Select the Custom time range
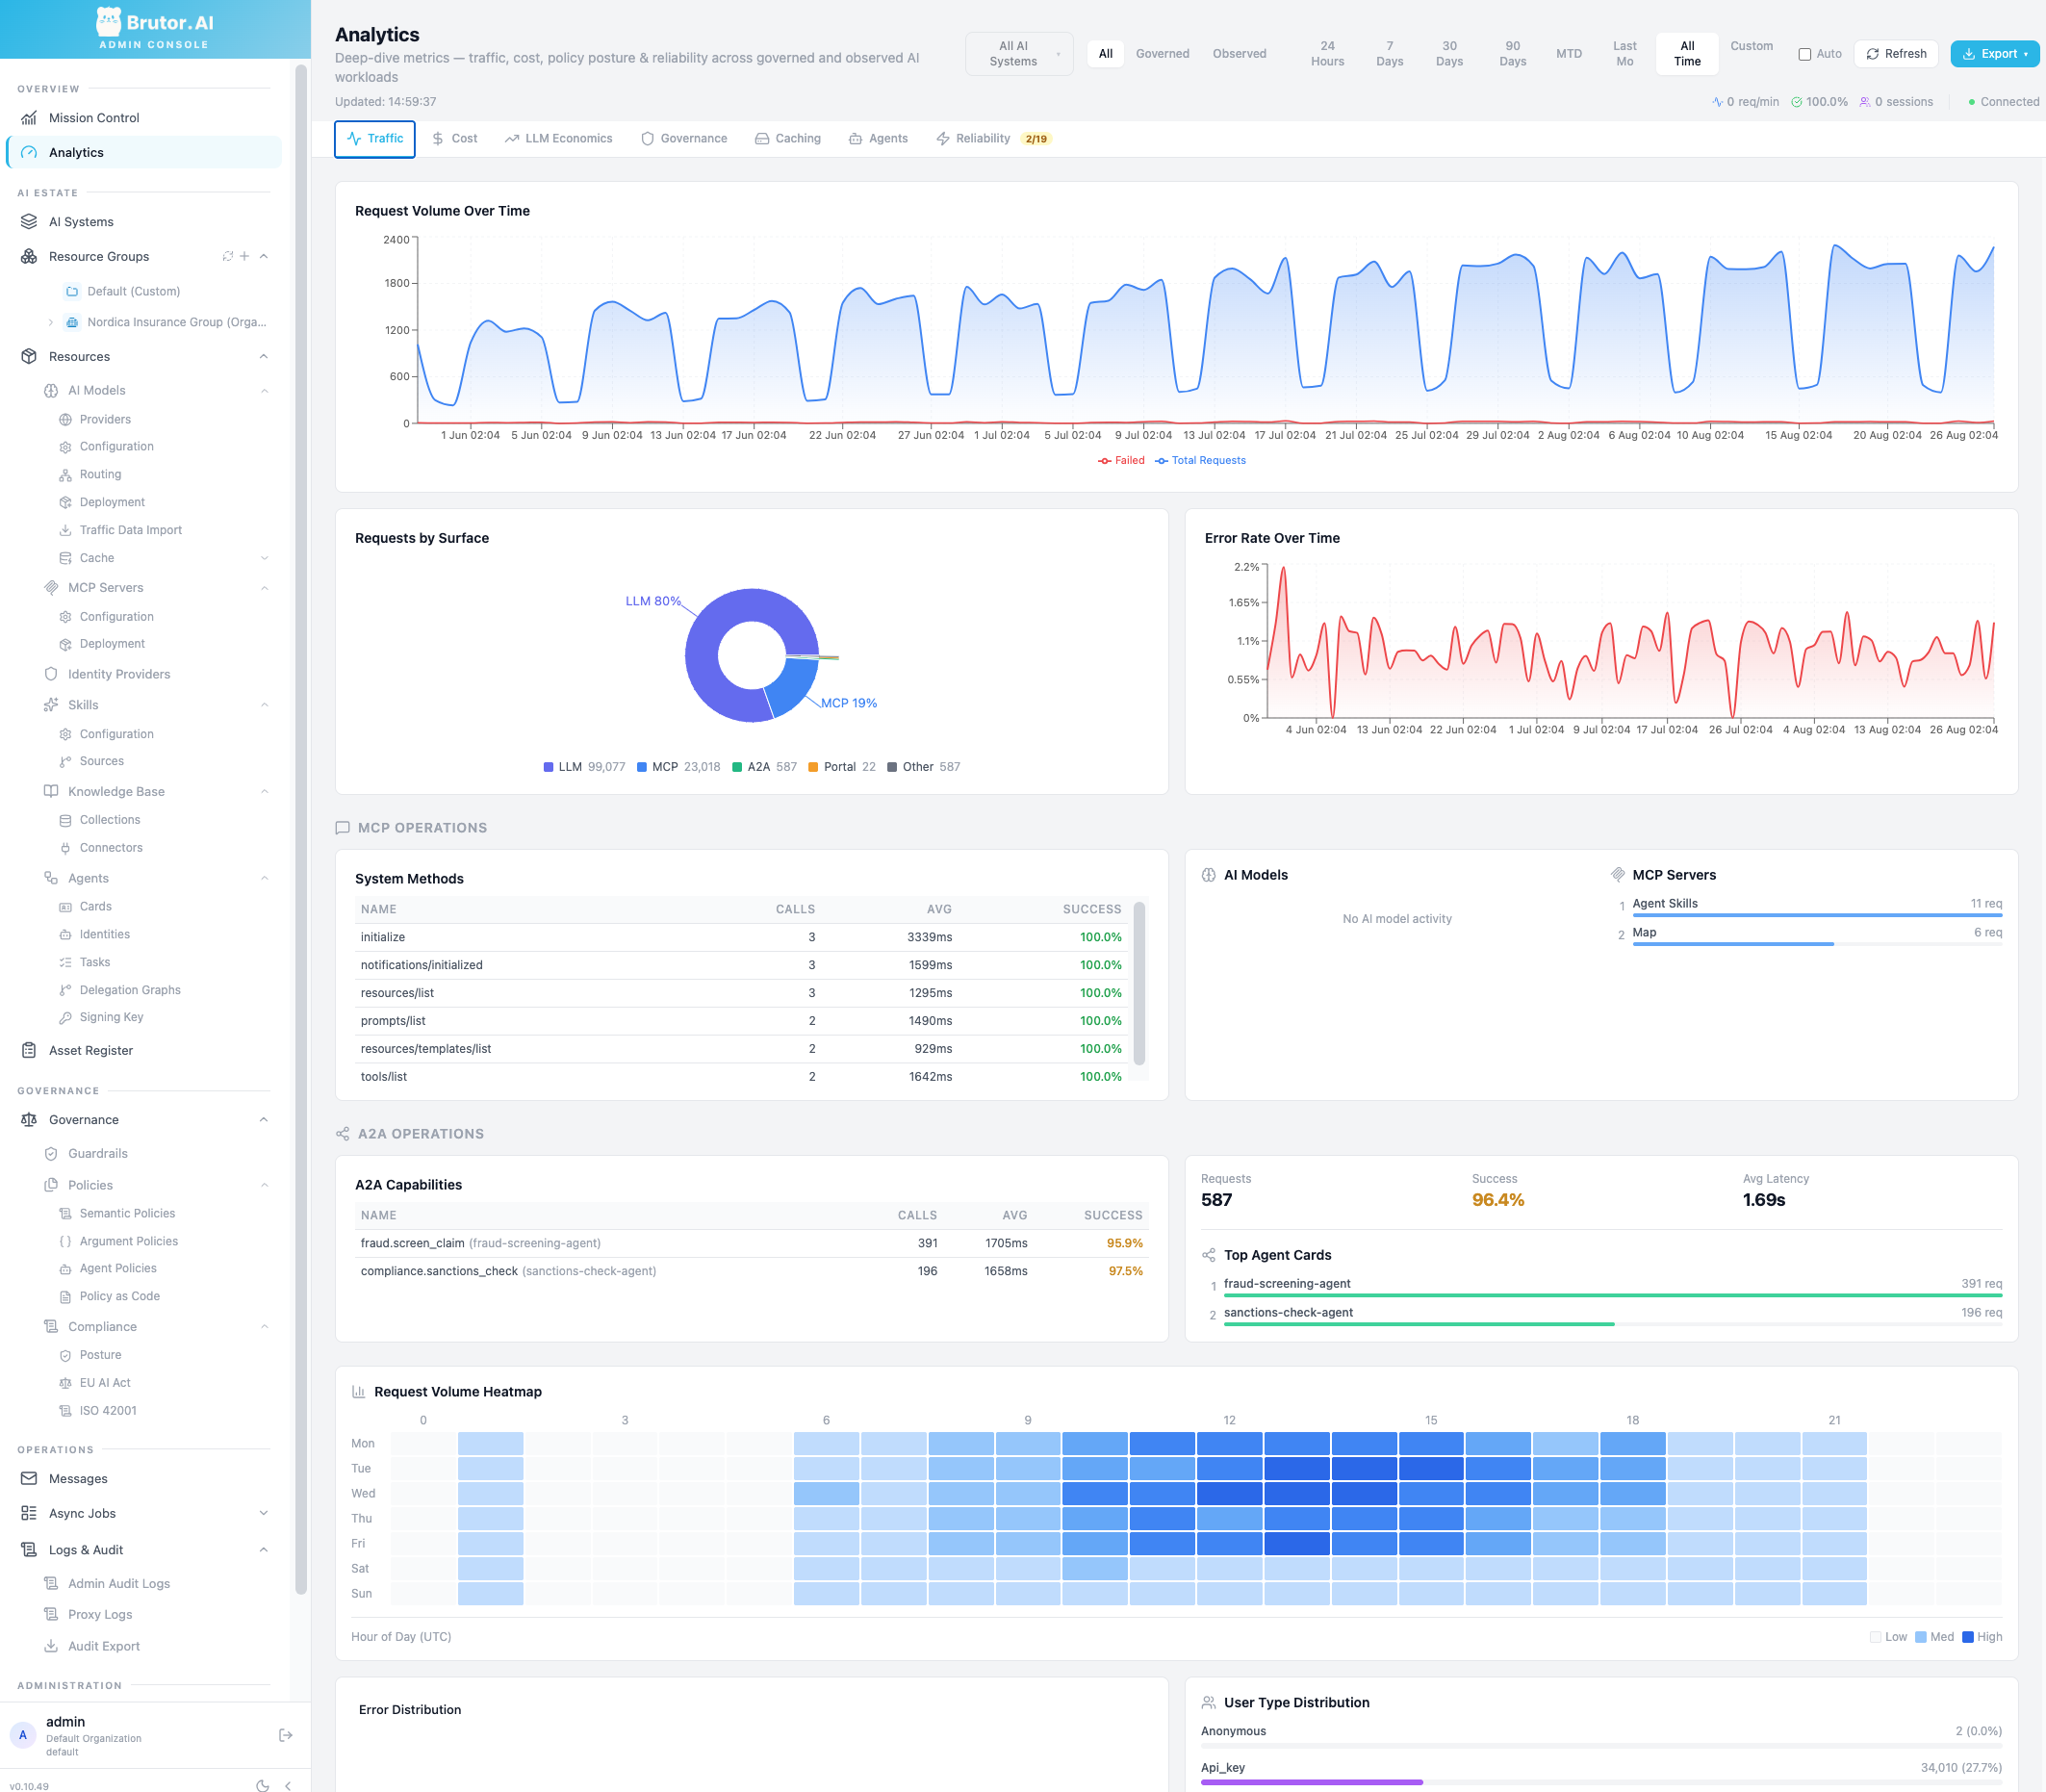 (x=1751, y=46)
